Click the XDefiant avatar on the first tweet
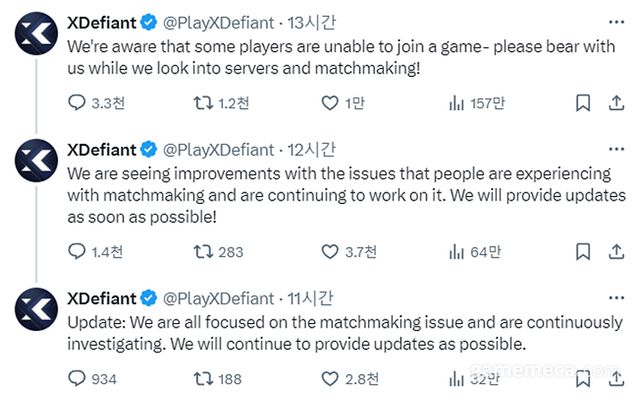This screenshot has width=640, height=400. click(x=34, y=35)
